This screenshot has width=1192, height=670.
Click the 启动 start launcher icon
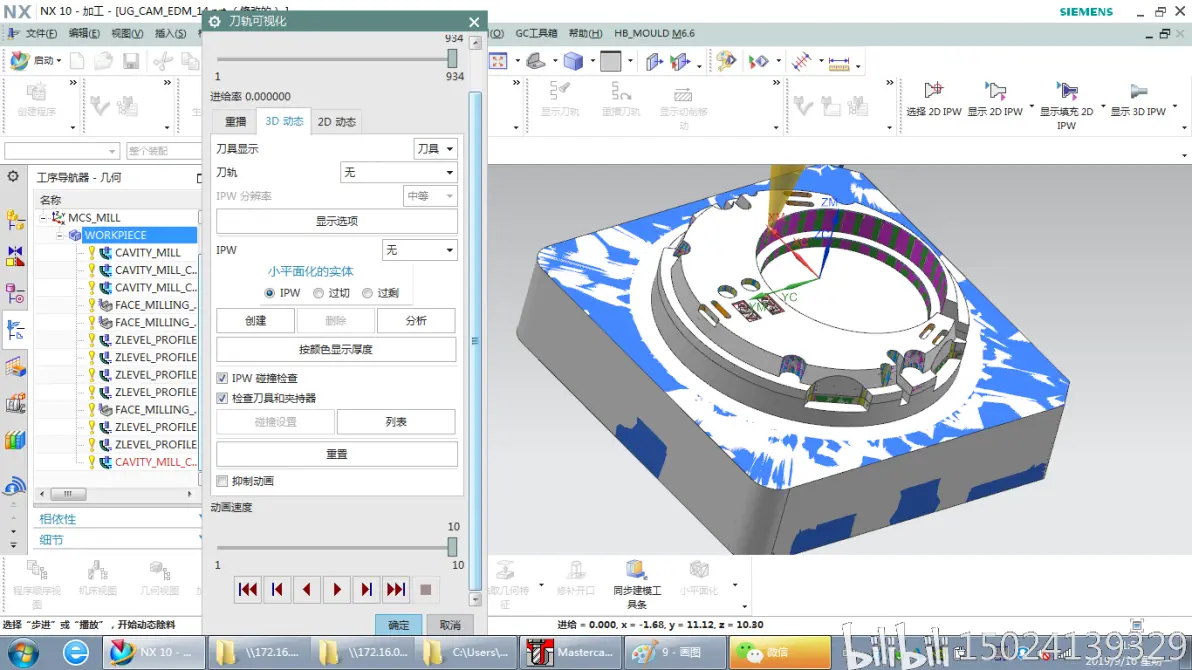pyautogui.click(x=34, y=60)
